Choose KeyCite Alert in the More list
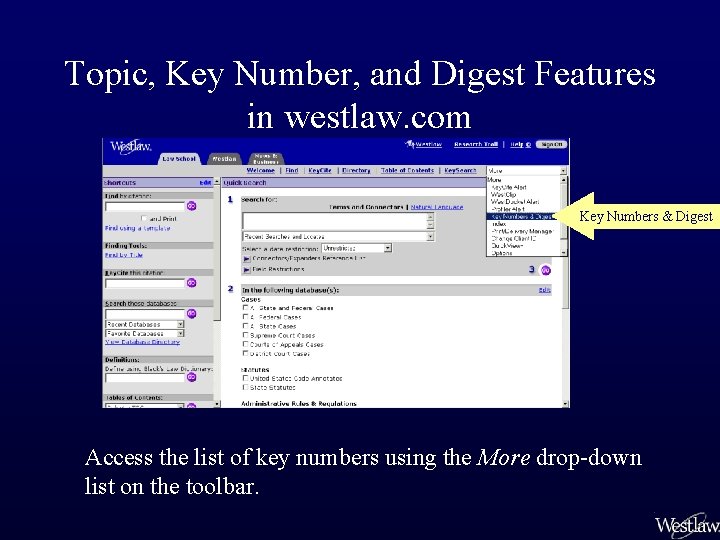The height and width of the screenshot is (540, 720). [509, 187]
